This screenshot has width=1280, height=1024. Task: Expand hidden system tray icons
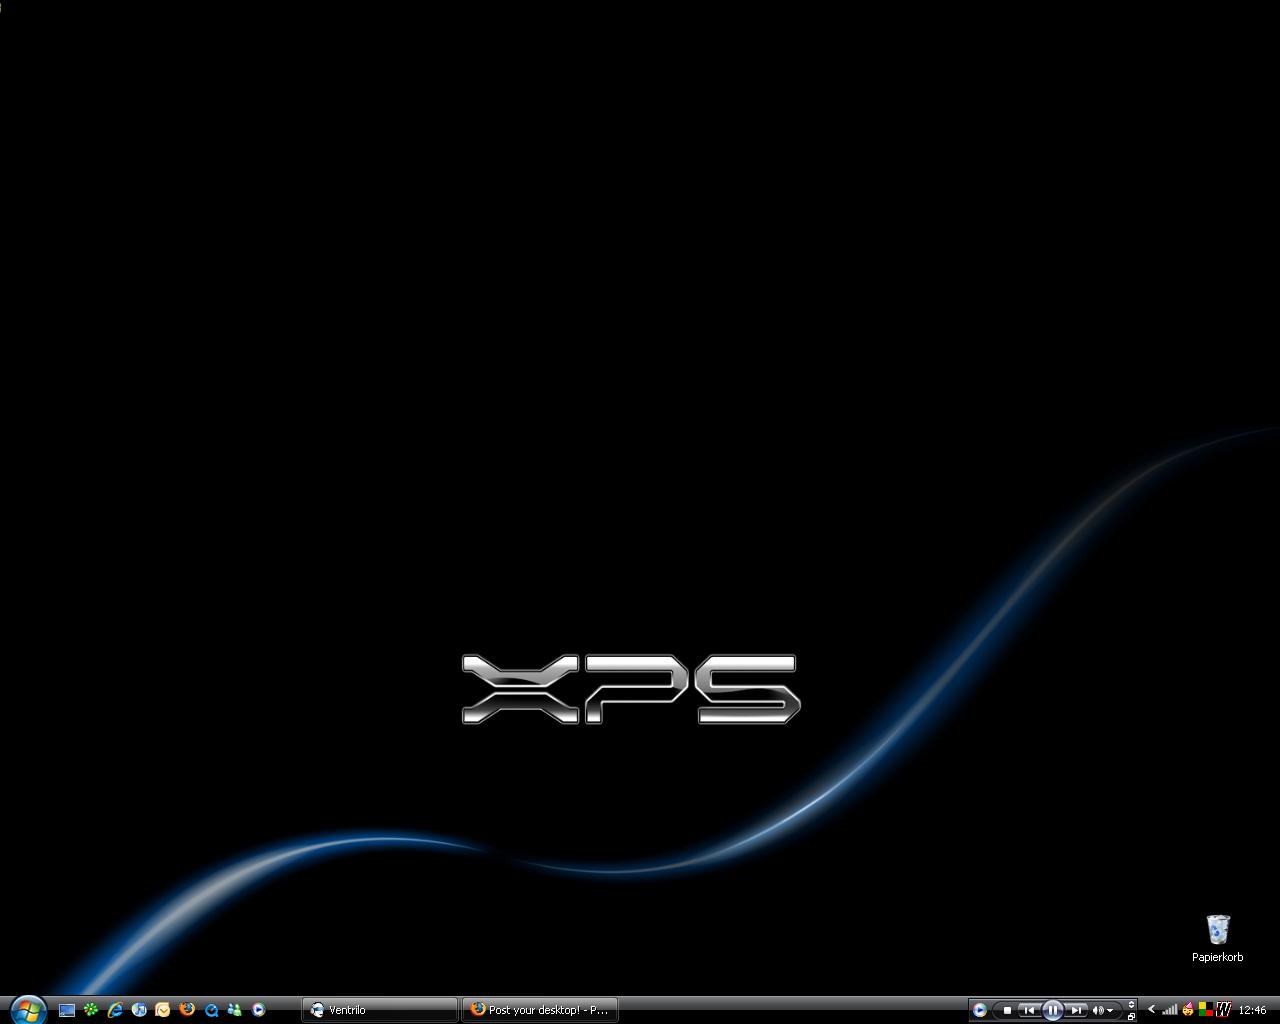click(1151, 1010)
